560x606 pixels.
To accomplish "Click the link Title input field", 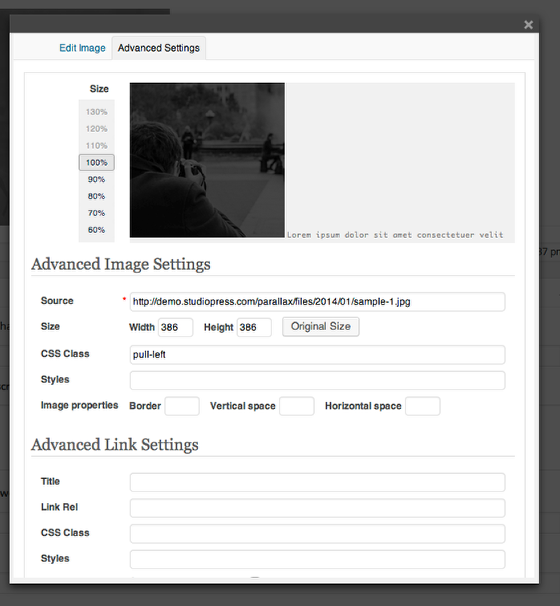I will (317, 482).
